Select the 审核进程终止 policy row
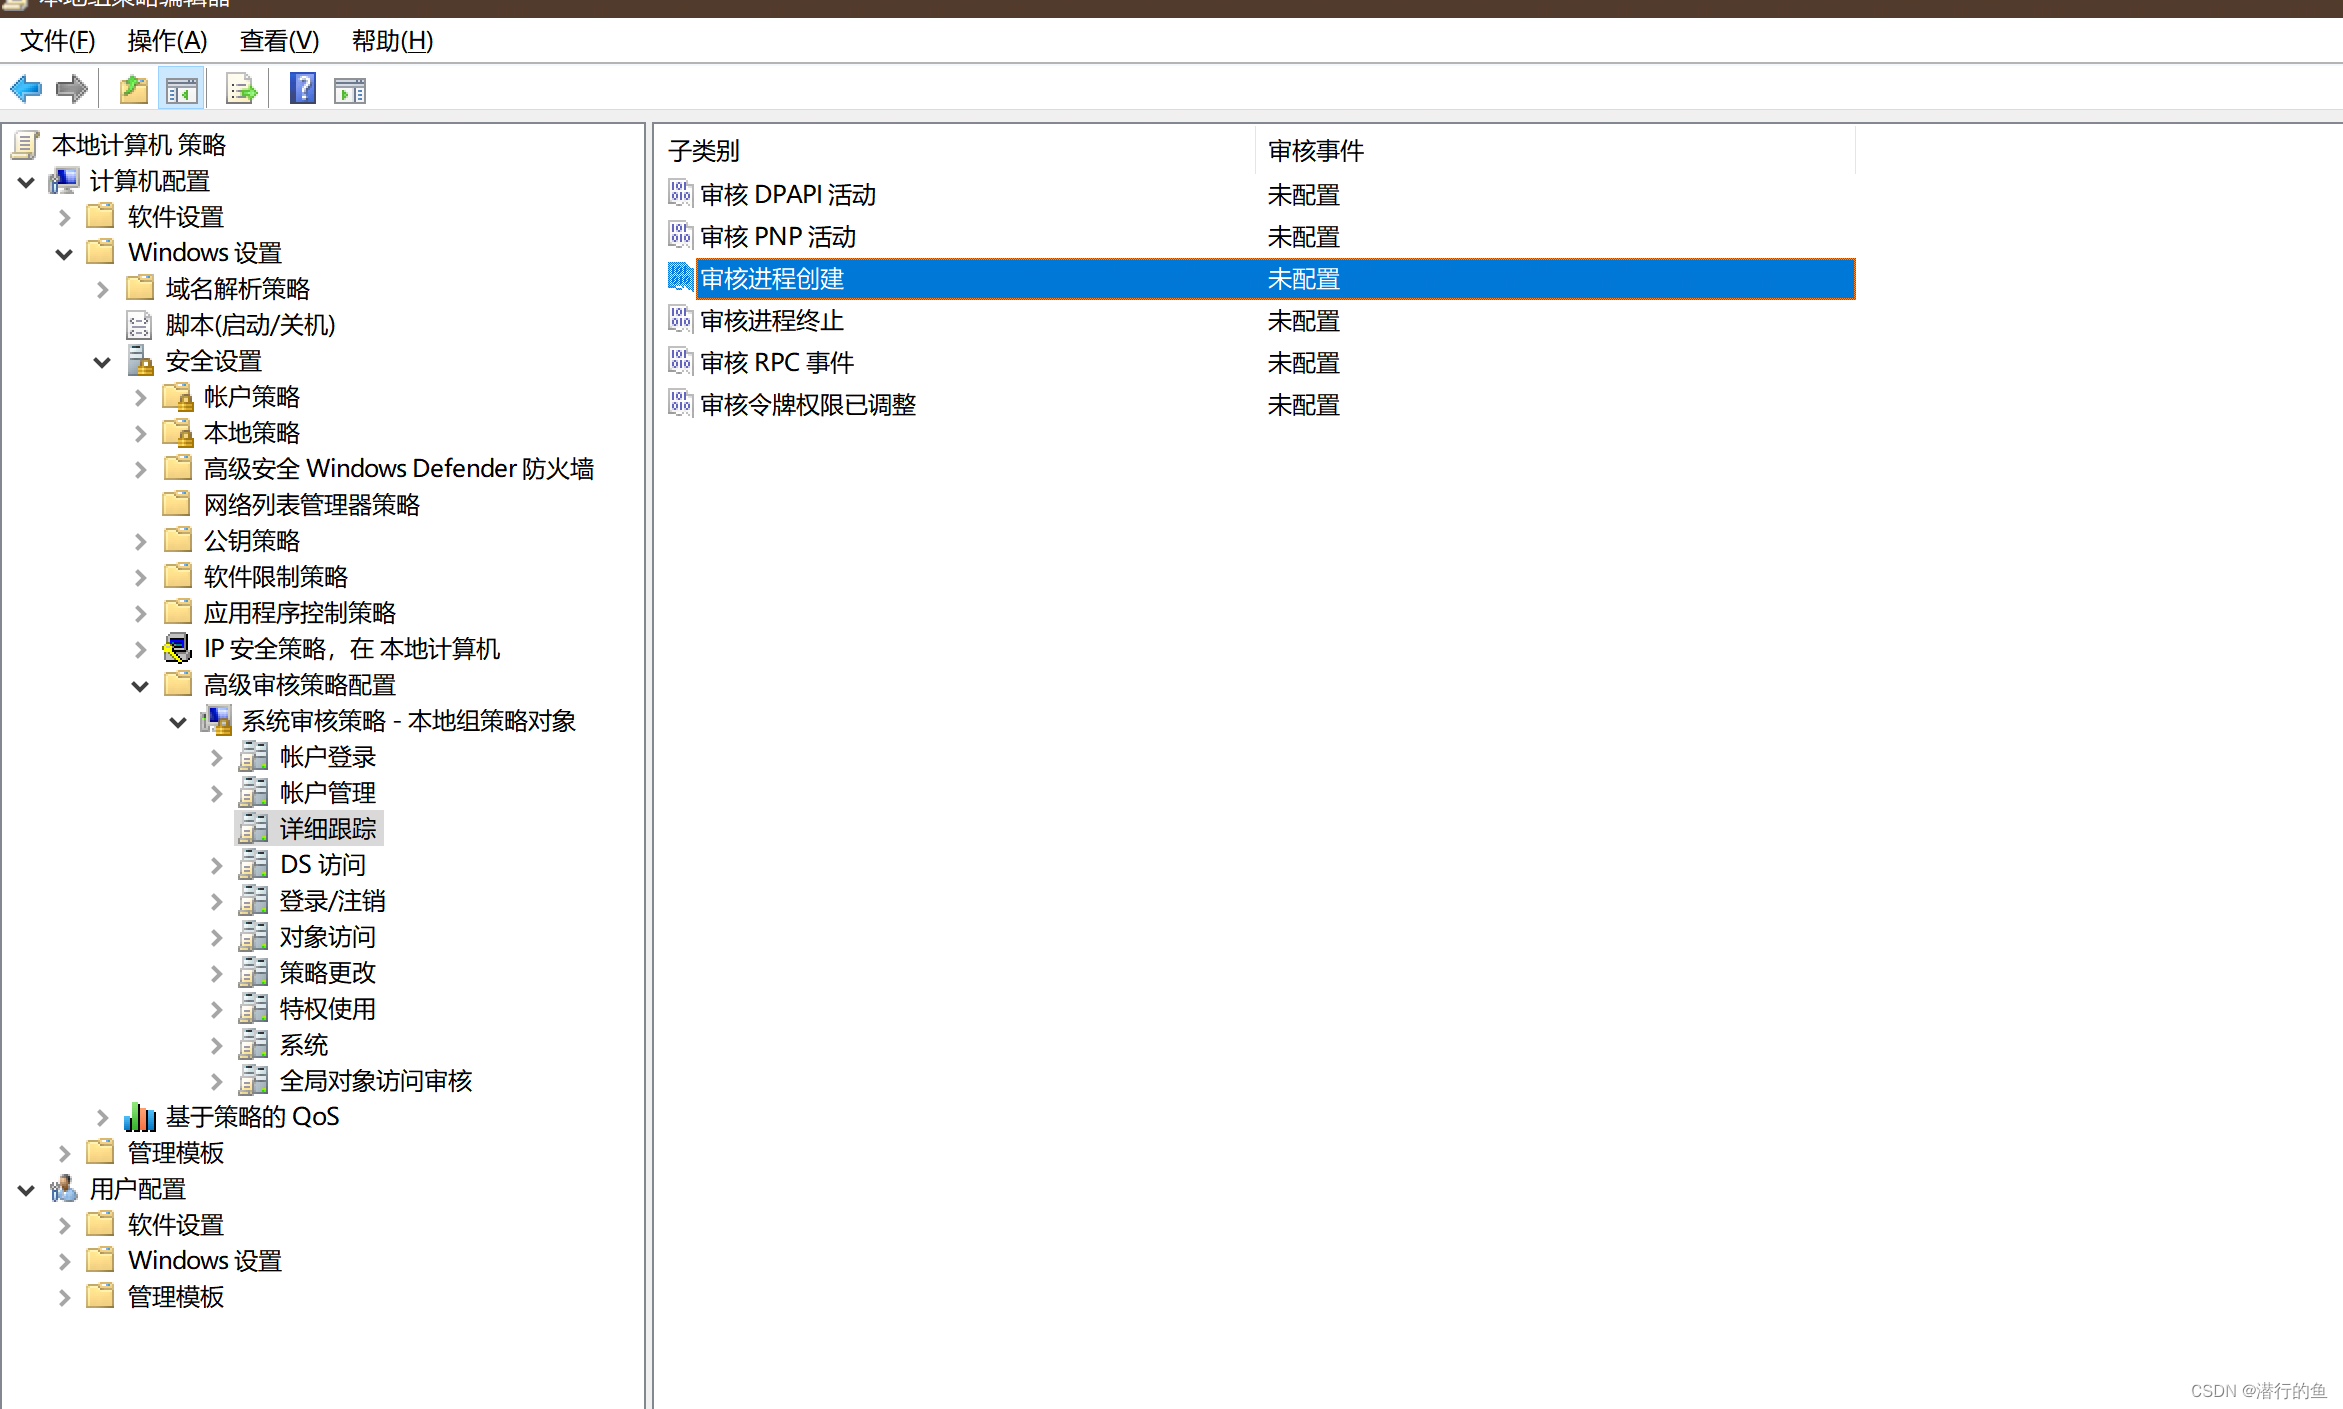Image resolution: width=2343 pixels, height=1409 pixels. pos(771,321)
